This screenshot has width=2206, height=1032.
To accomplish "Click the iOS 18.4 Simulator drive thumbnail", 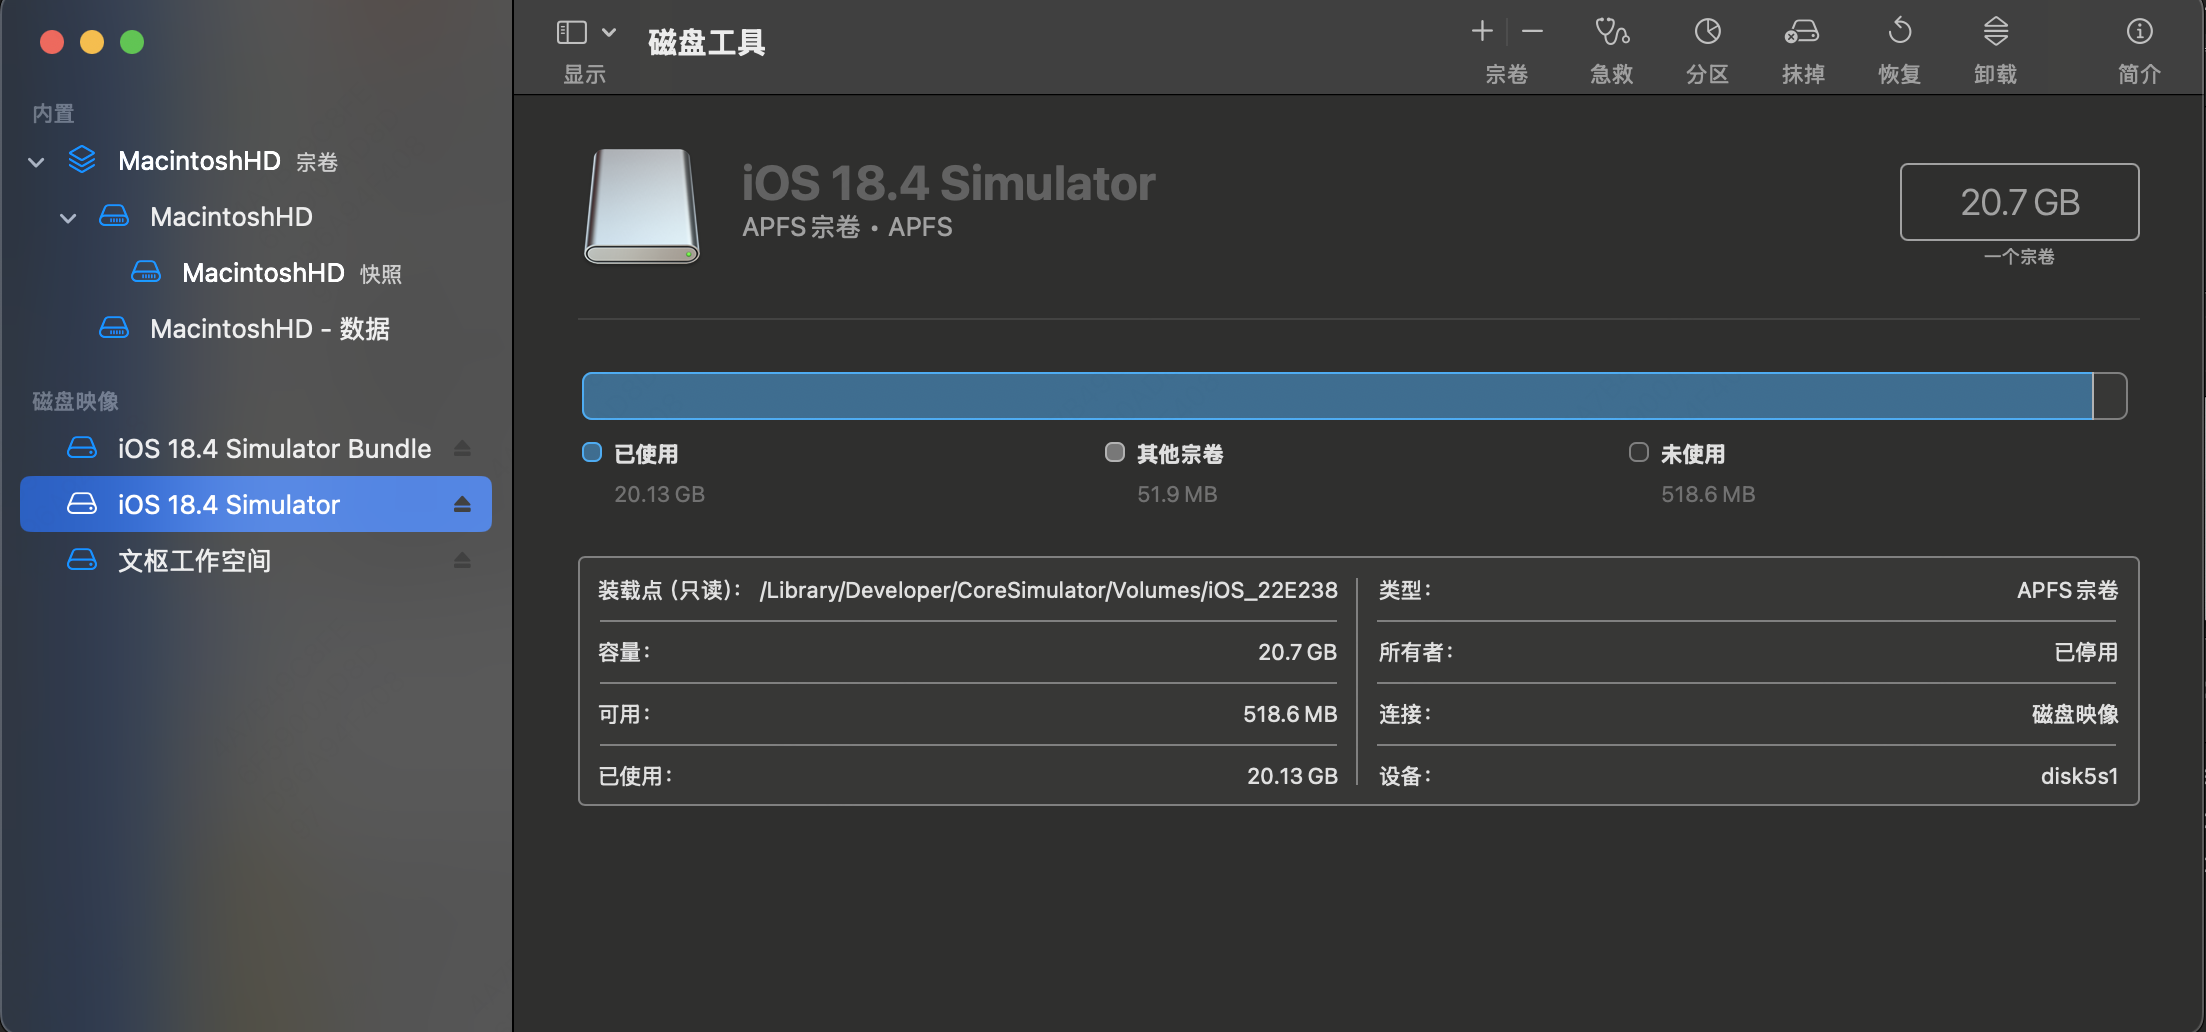I will (642, 206).
